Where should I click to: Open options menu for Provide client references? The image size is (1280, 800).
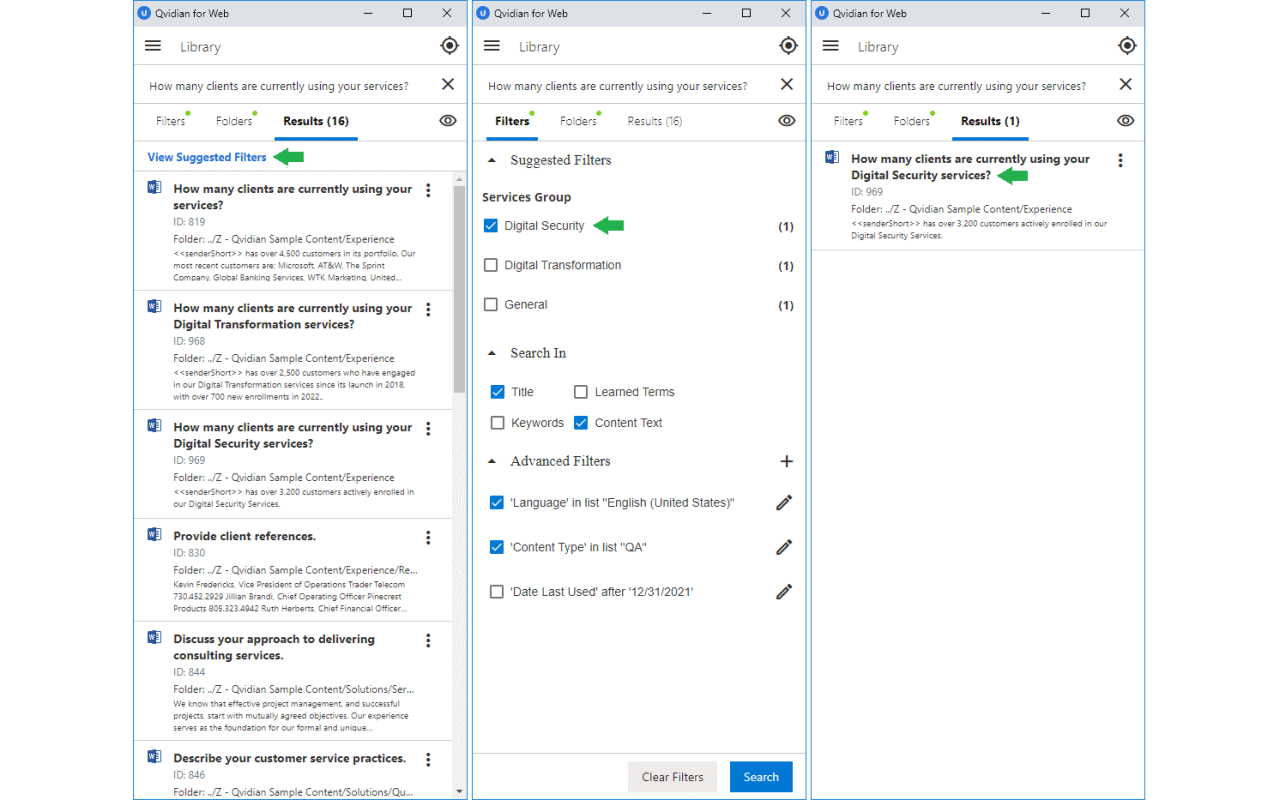pyautogui.click(x=428, y=538)
